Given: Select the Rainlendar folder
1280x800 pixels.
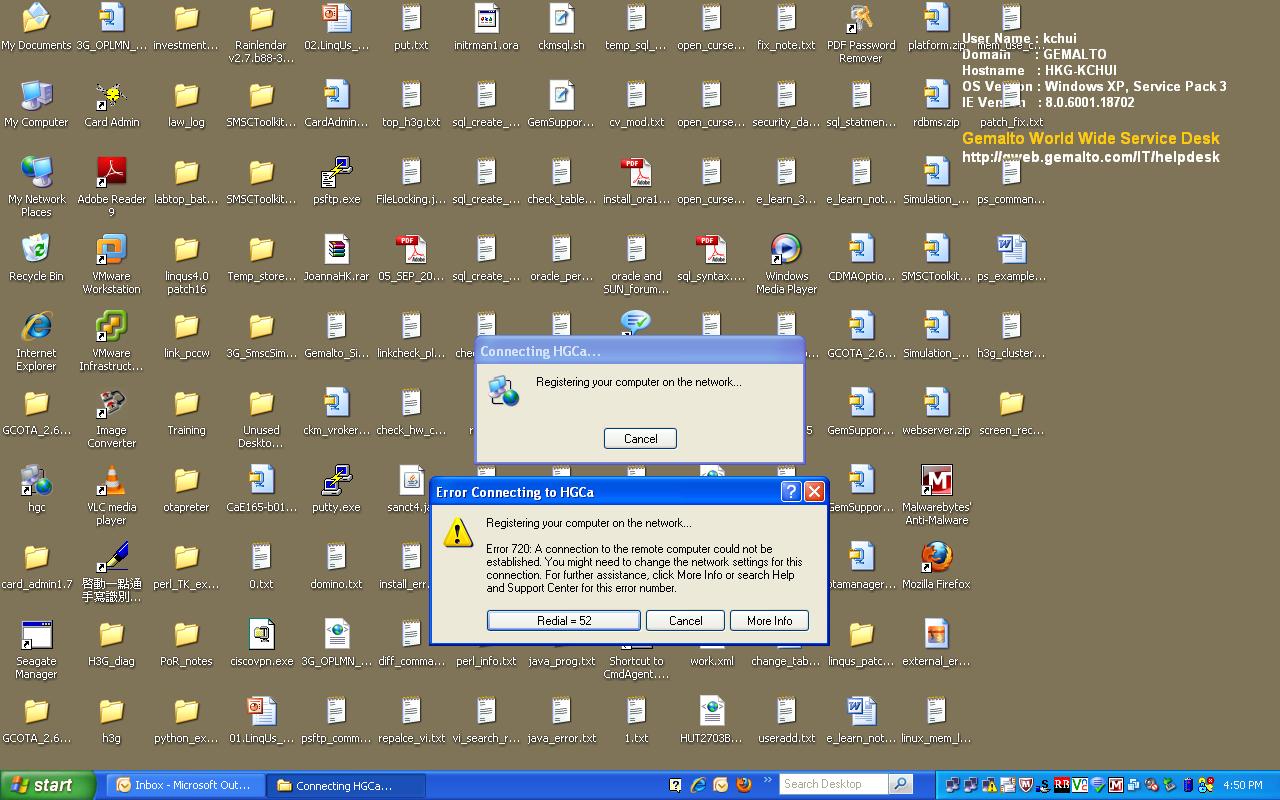Looking at the screenshot, I should pos(261,33).
